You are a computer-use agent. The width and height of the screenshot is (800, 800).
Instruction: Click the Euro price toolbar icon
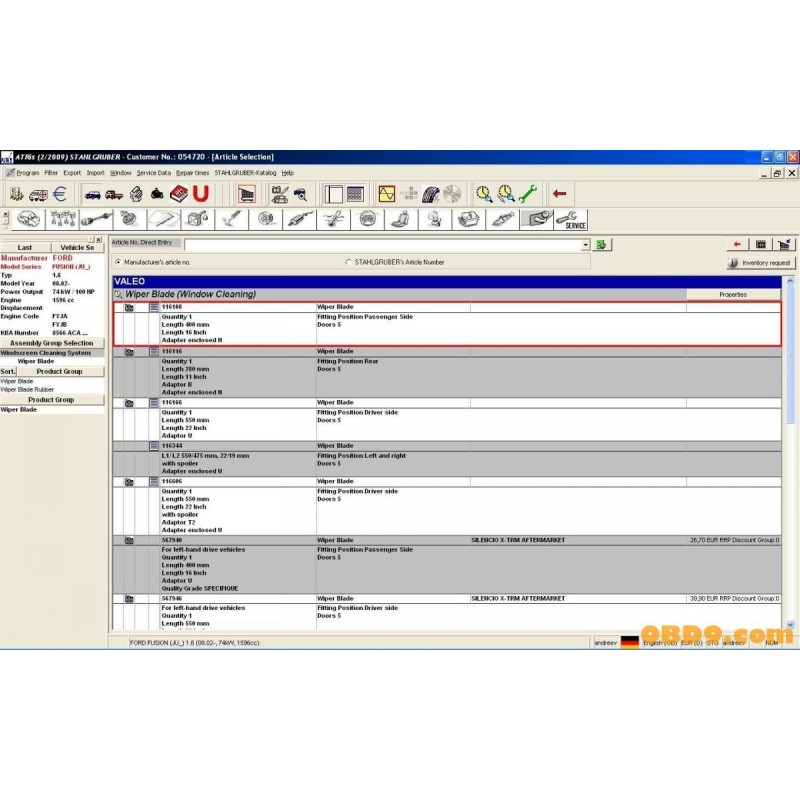(x=60, y=194)
